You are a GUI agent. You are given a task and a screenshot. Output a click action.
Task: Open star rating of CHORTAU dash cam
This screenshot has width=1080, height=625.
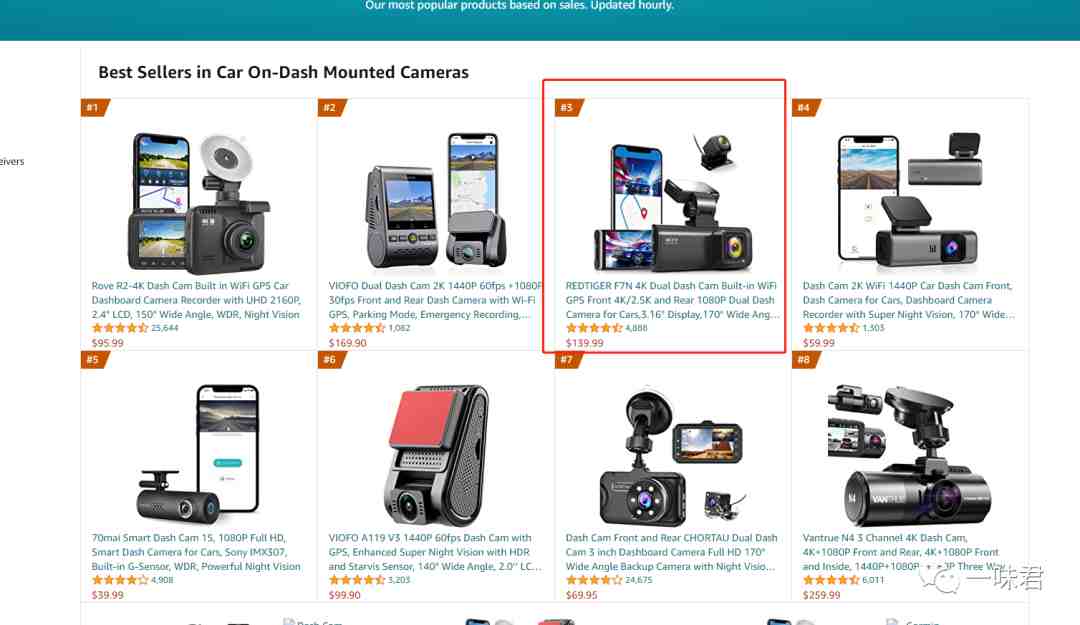point(594,580)
